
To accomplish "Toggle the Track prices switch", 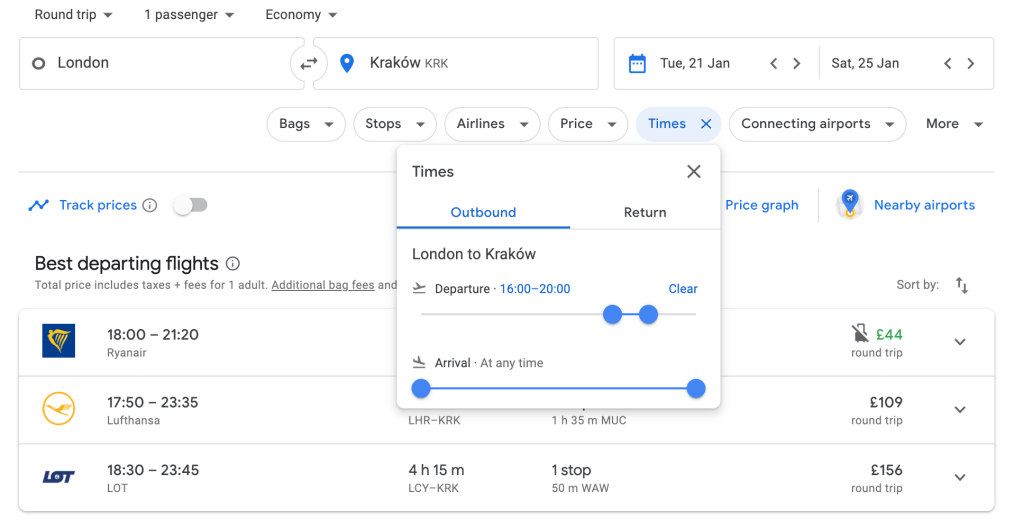I will 190,205.
